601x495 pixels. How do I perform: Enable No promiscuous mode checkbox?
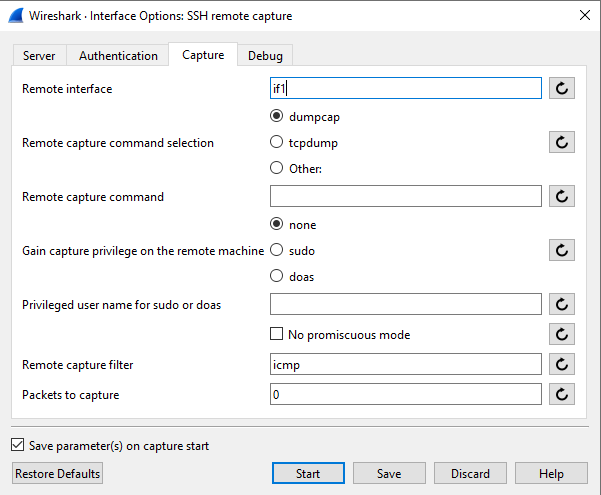click(276, 334)
